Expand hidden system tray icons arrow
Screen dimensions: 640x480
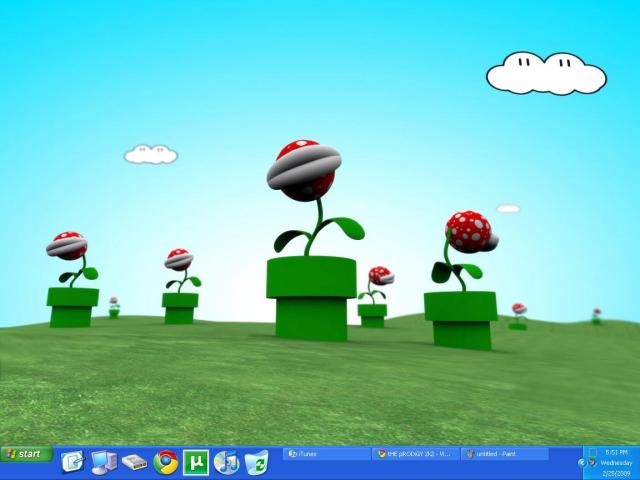pos(582,463)
